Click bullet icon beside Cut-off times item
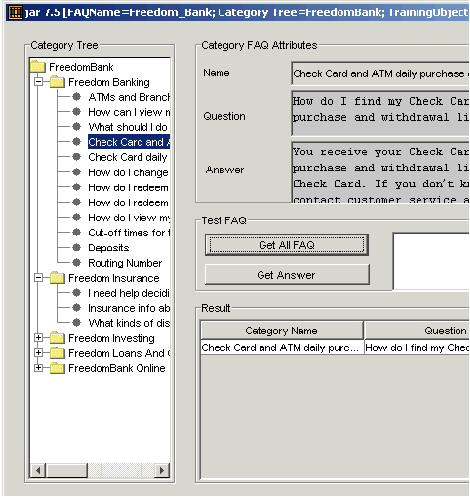 pyautogui.click(x=76, y=232)
